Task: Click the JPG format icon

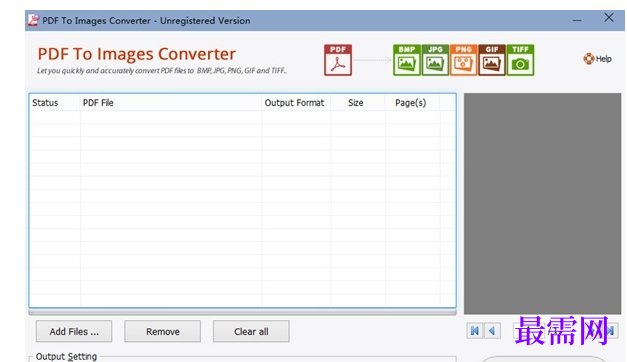Action: tap(435, 60)
